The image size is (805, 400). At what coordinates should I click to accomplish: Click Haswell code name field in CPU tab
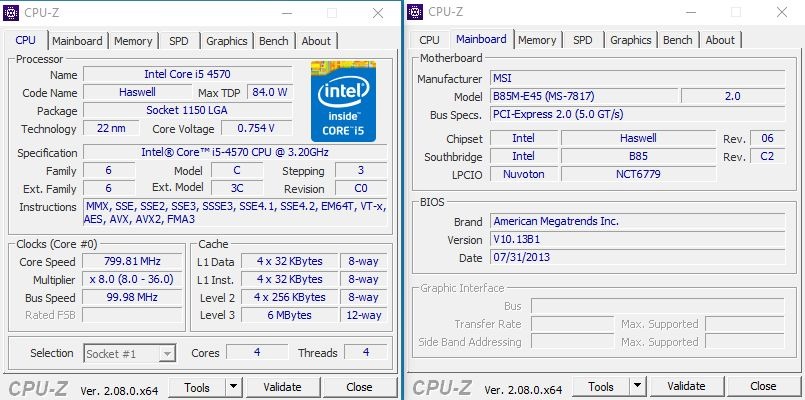pos(137,92)
